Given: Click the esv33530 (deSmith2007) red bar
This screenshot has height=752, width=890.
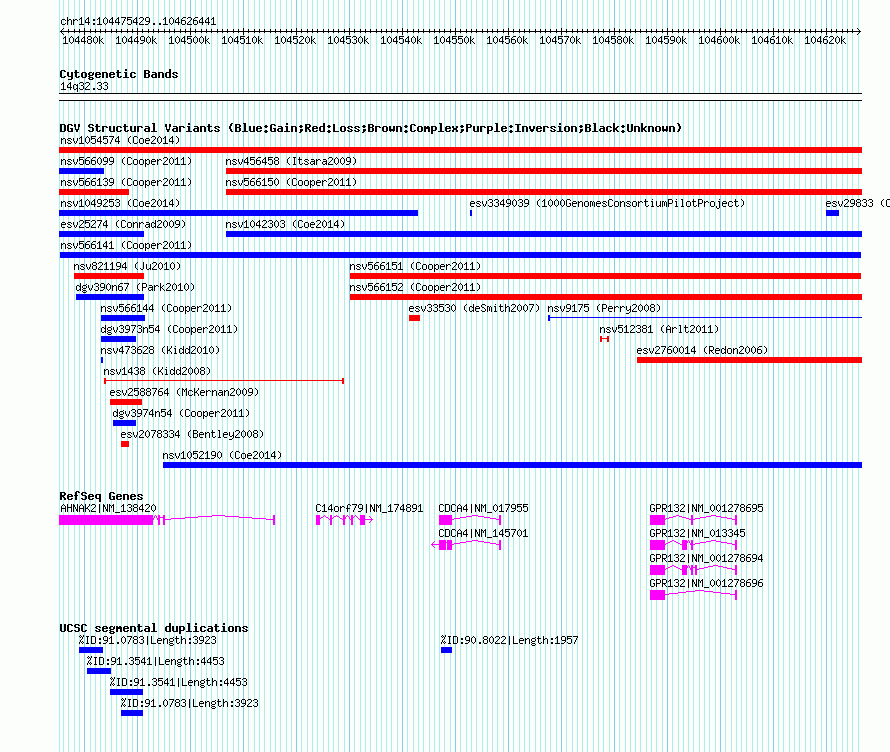Looking at the screenshot, I should [x=414, y=318].
